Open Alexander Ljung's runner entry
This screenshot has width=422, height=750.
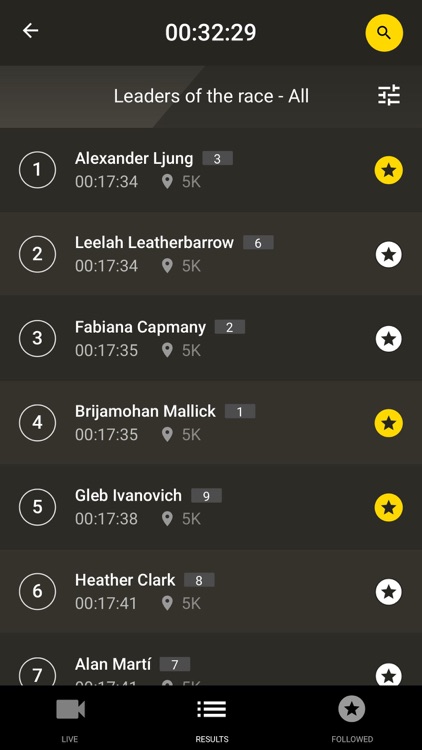(x=211, y=170)
